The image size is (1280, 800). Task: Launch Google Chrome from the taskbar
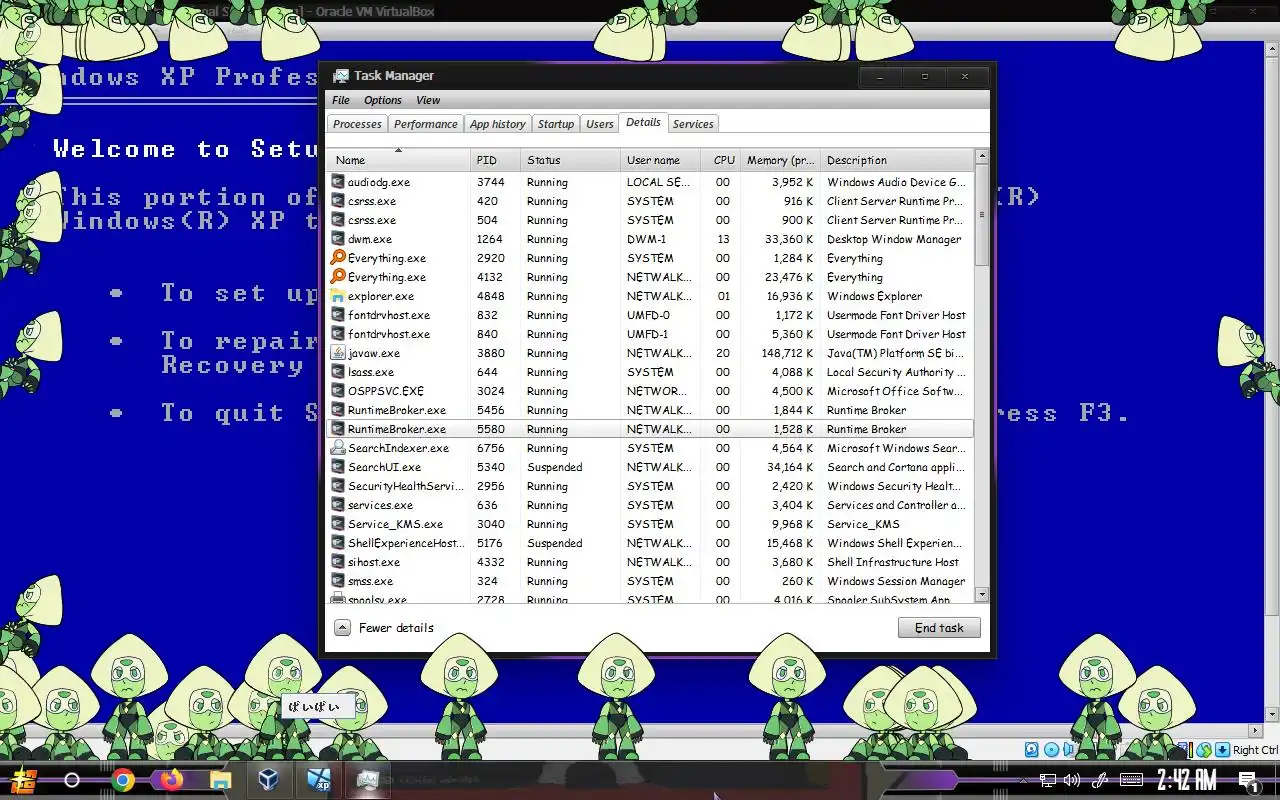point(123,780)
